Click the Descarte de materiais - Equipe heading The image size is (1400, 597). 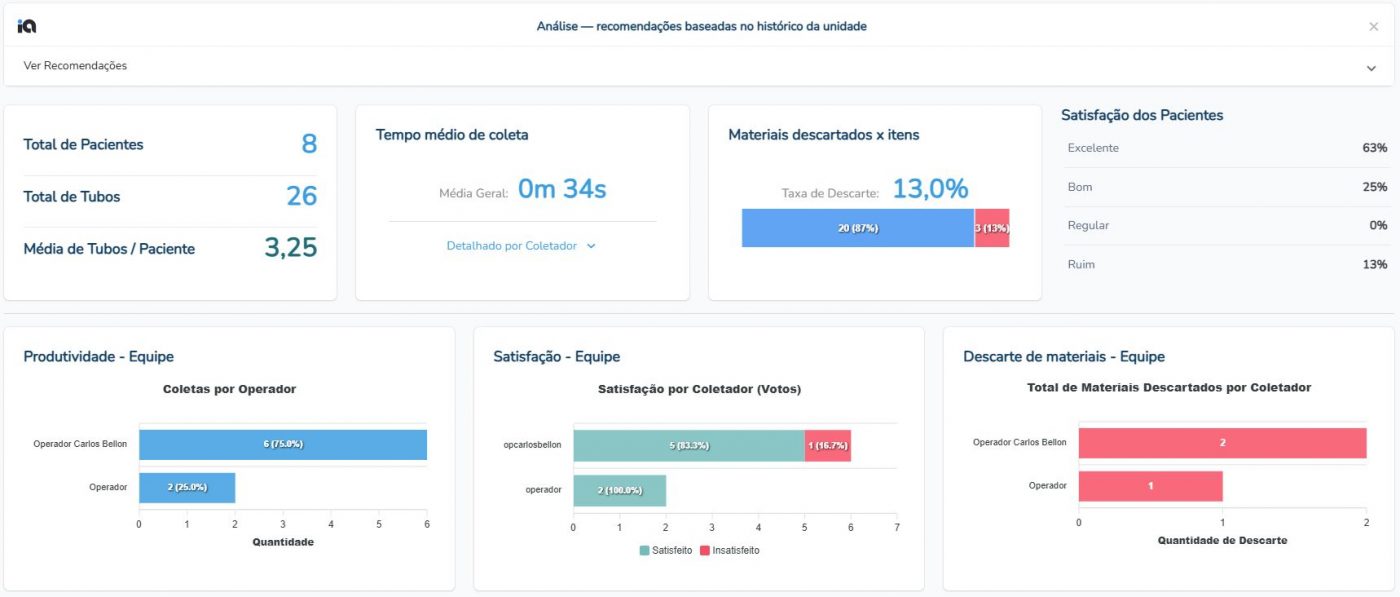tap(1064, 356)
